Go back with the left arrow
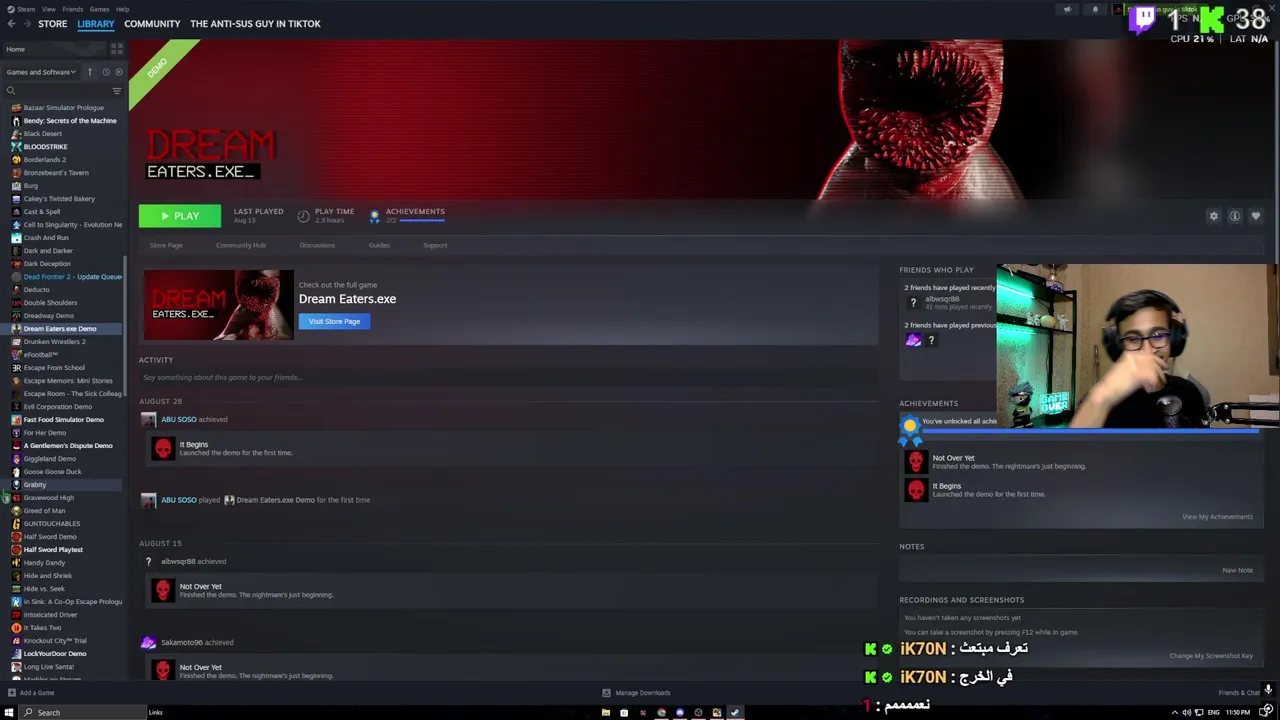The width and height of the screenshot is (1280, 720). click(x=11, y=24)
